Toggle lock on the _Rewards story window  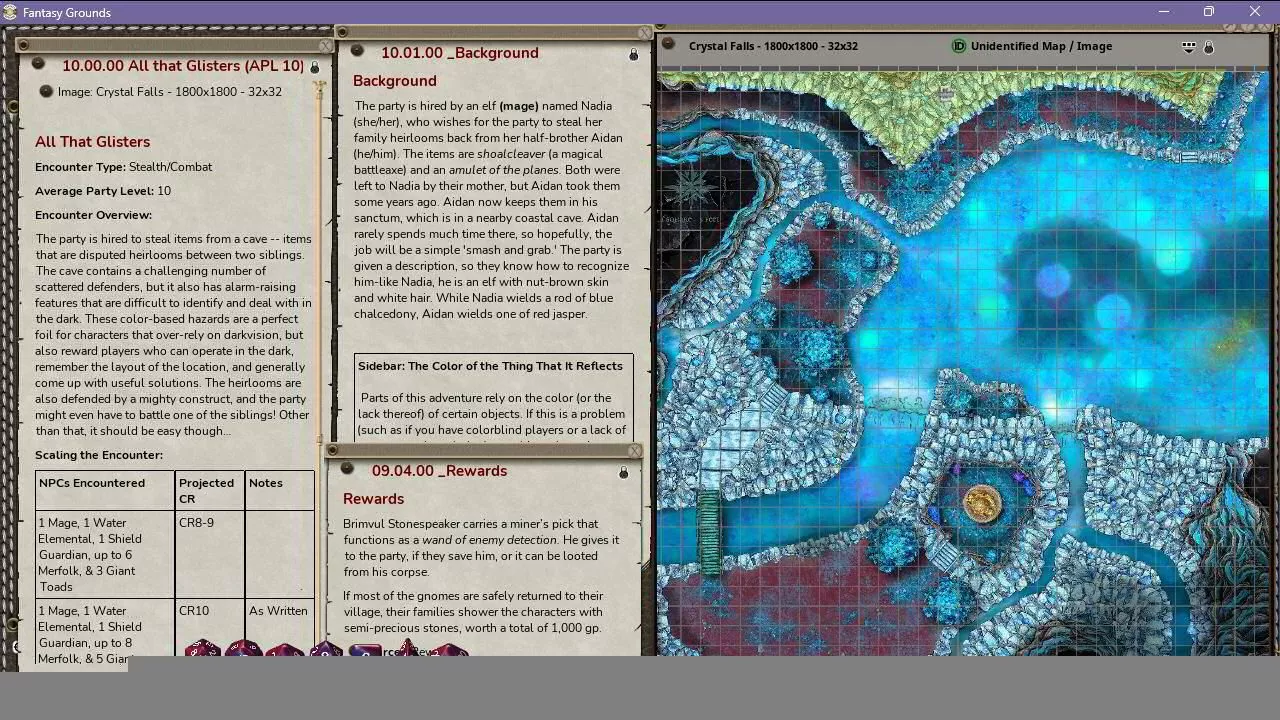point(623,472)
